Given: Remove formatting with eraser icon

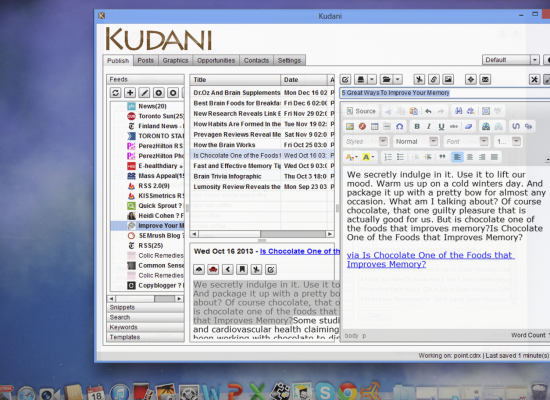Looking at the screenshot, I should [468, 126].
